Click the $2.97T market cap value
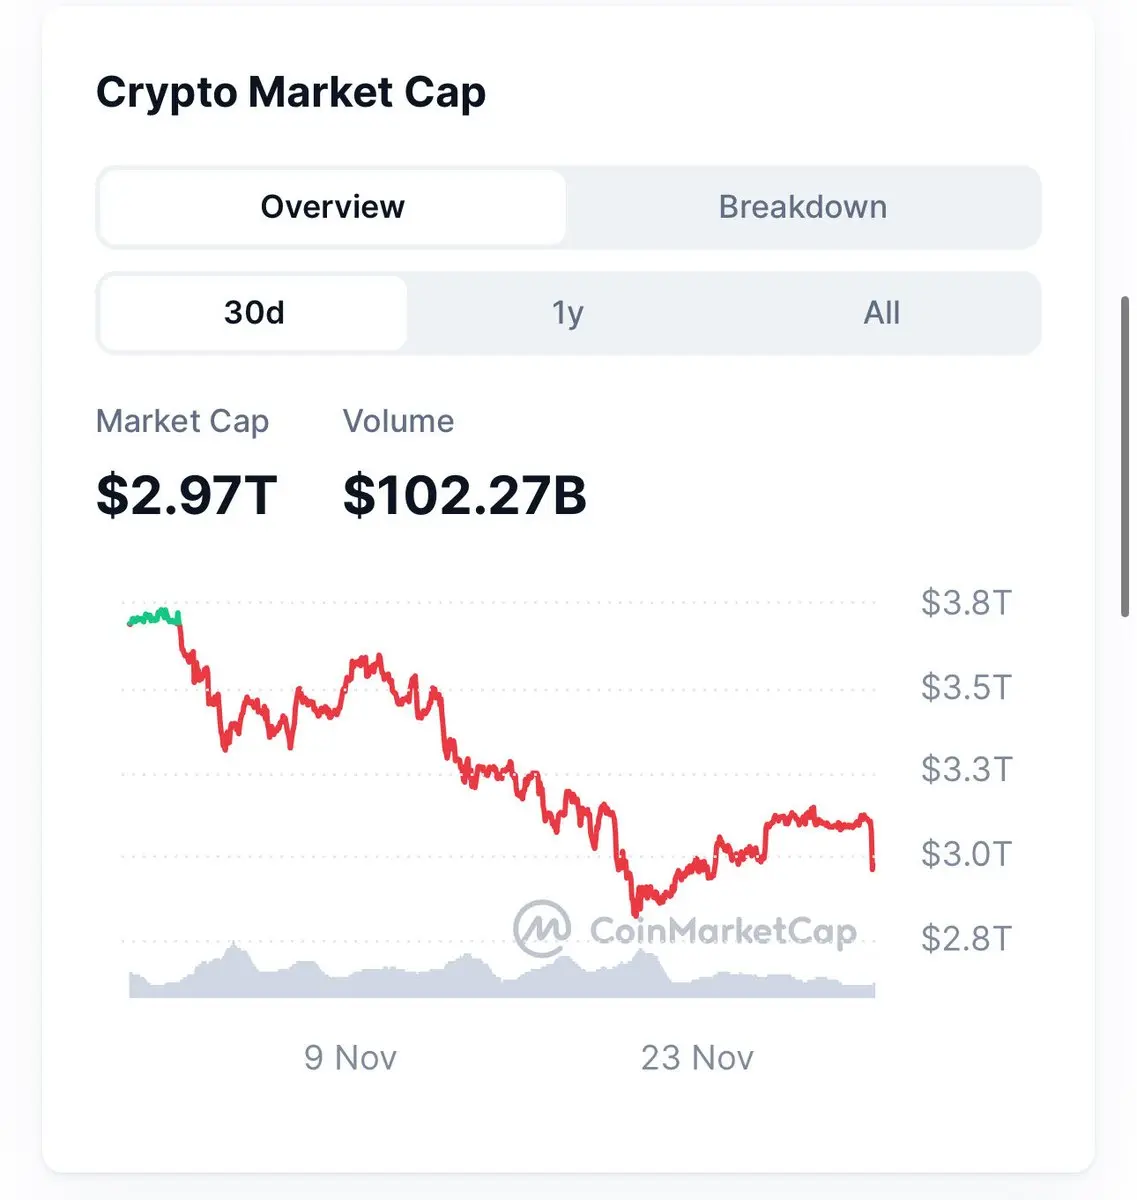The width and height of the screenshot is (1137, 1200). coord(186,495)
